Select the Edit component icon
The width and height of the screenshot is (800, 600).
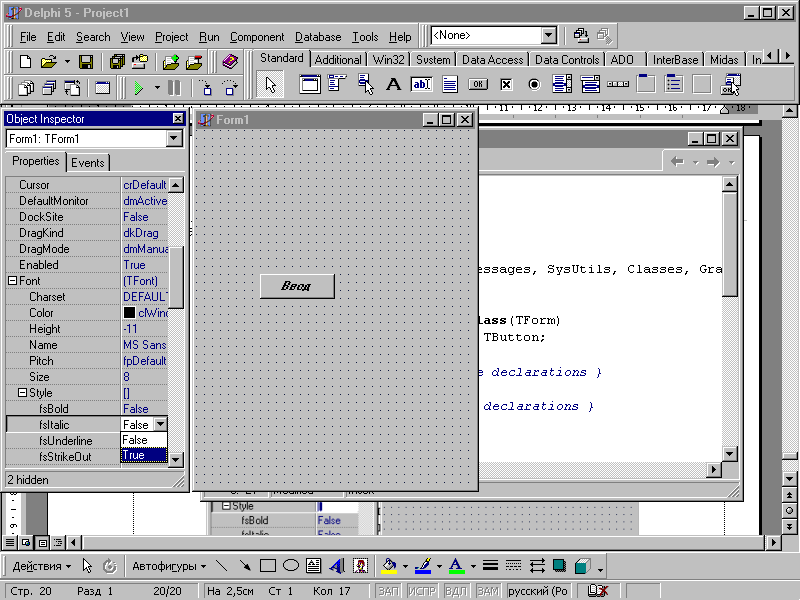tap(421, 84)
